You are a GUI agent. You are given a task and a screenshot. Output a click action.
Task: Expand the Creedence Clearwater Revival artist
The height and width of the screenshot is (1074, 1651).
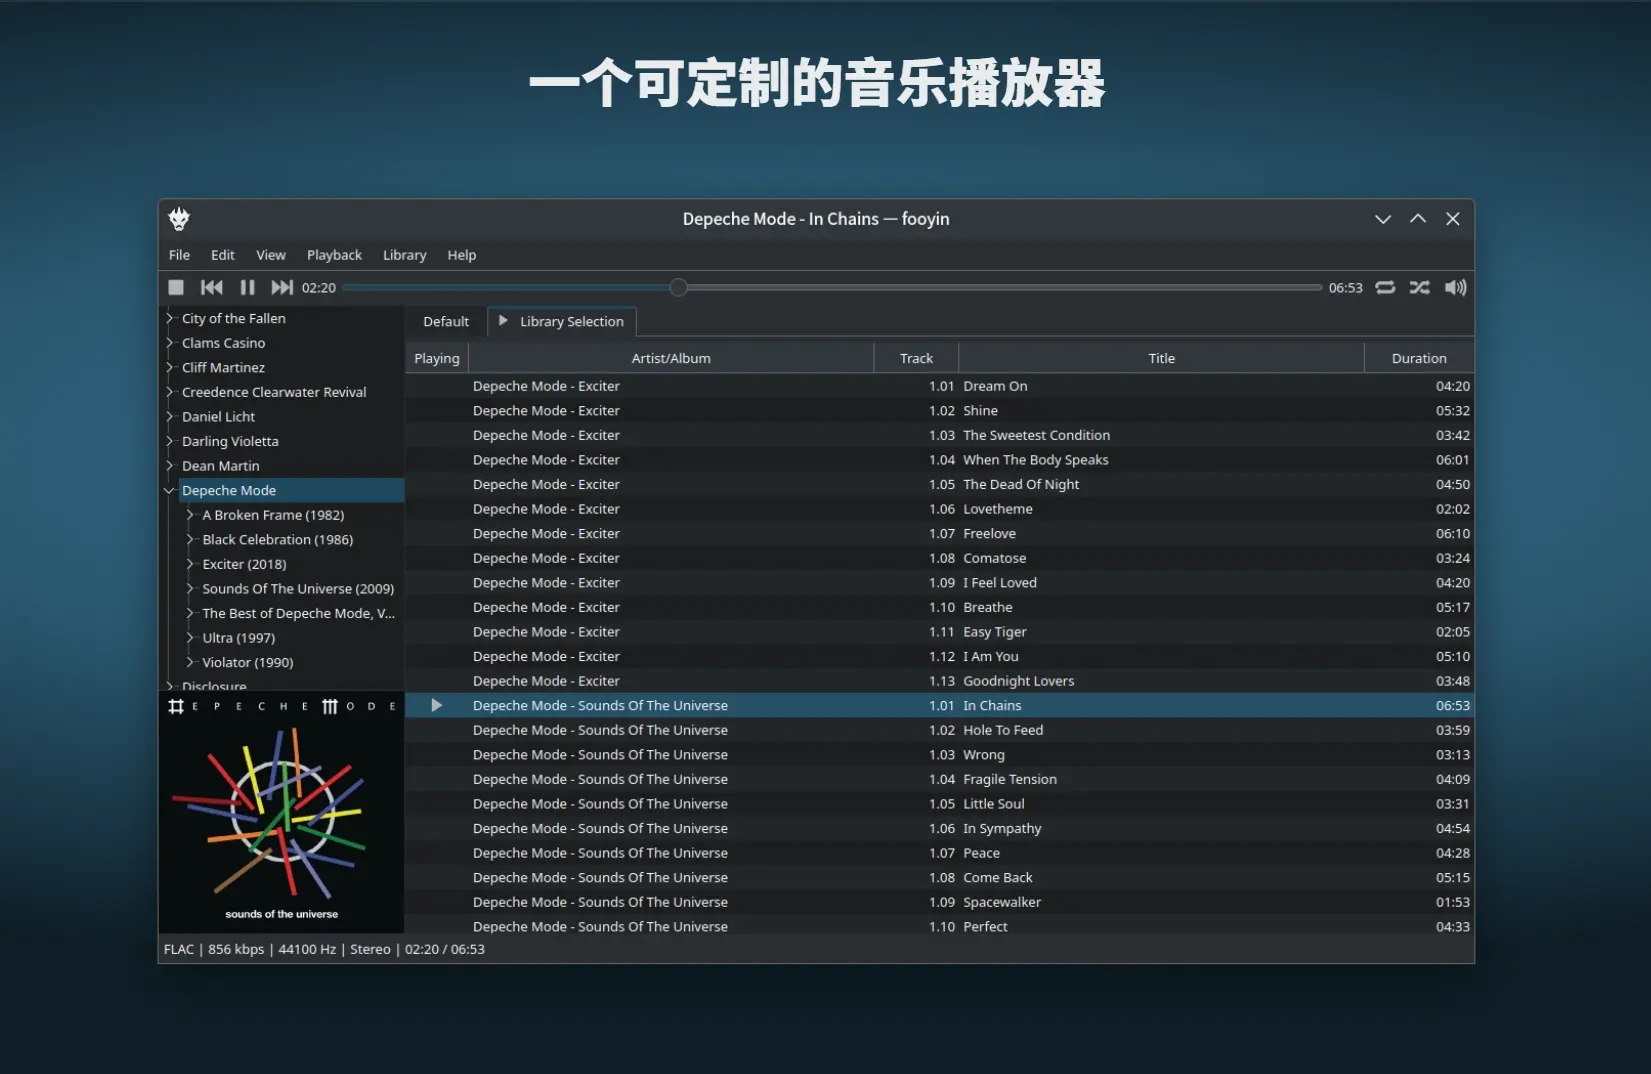(x=170, y=393)
